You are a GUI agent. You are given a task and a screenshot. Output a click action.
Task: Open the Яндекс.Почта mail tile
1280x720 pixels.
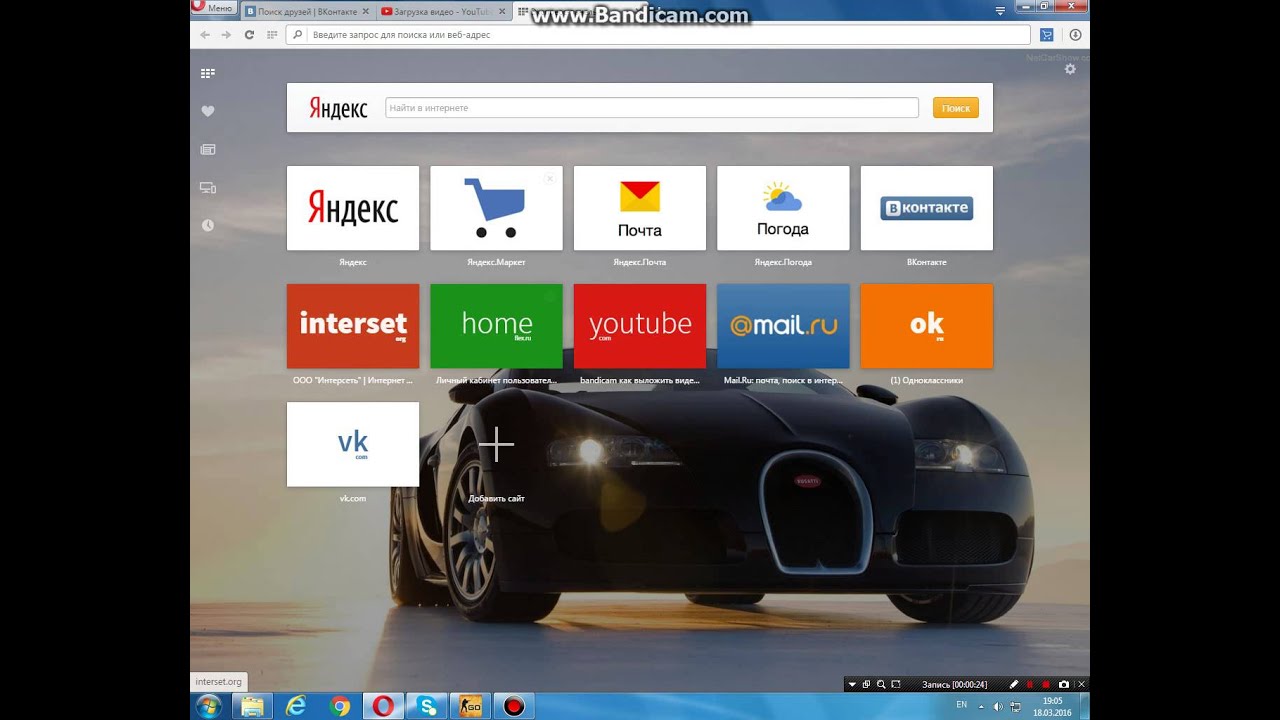point(640,208)
